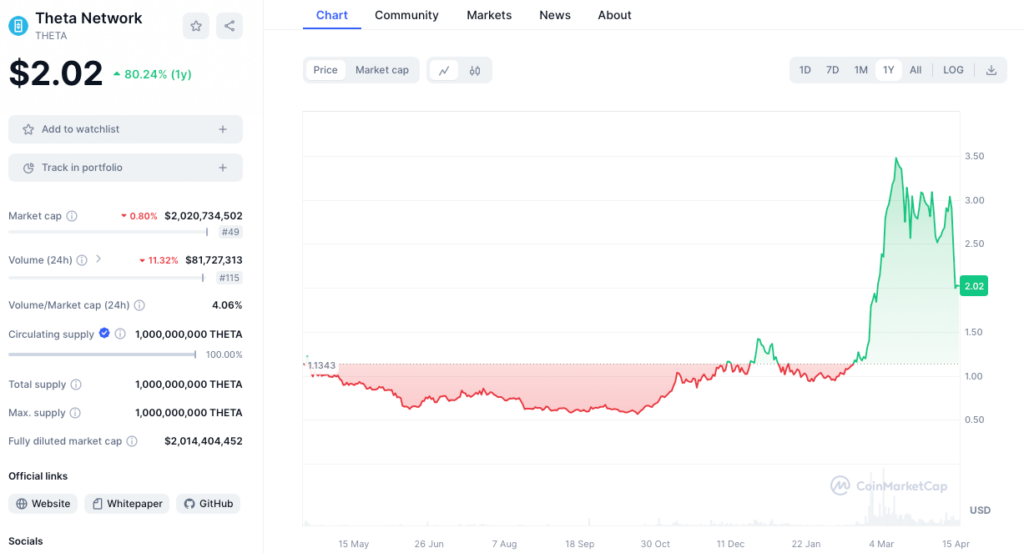1024x553 pixels.
Task: Click the 1.1343 starting price label
Action: click(x=321, y=365)
